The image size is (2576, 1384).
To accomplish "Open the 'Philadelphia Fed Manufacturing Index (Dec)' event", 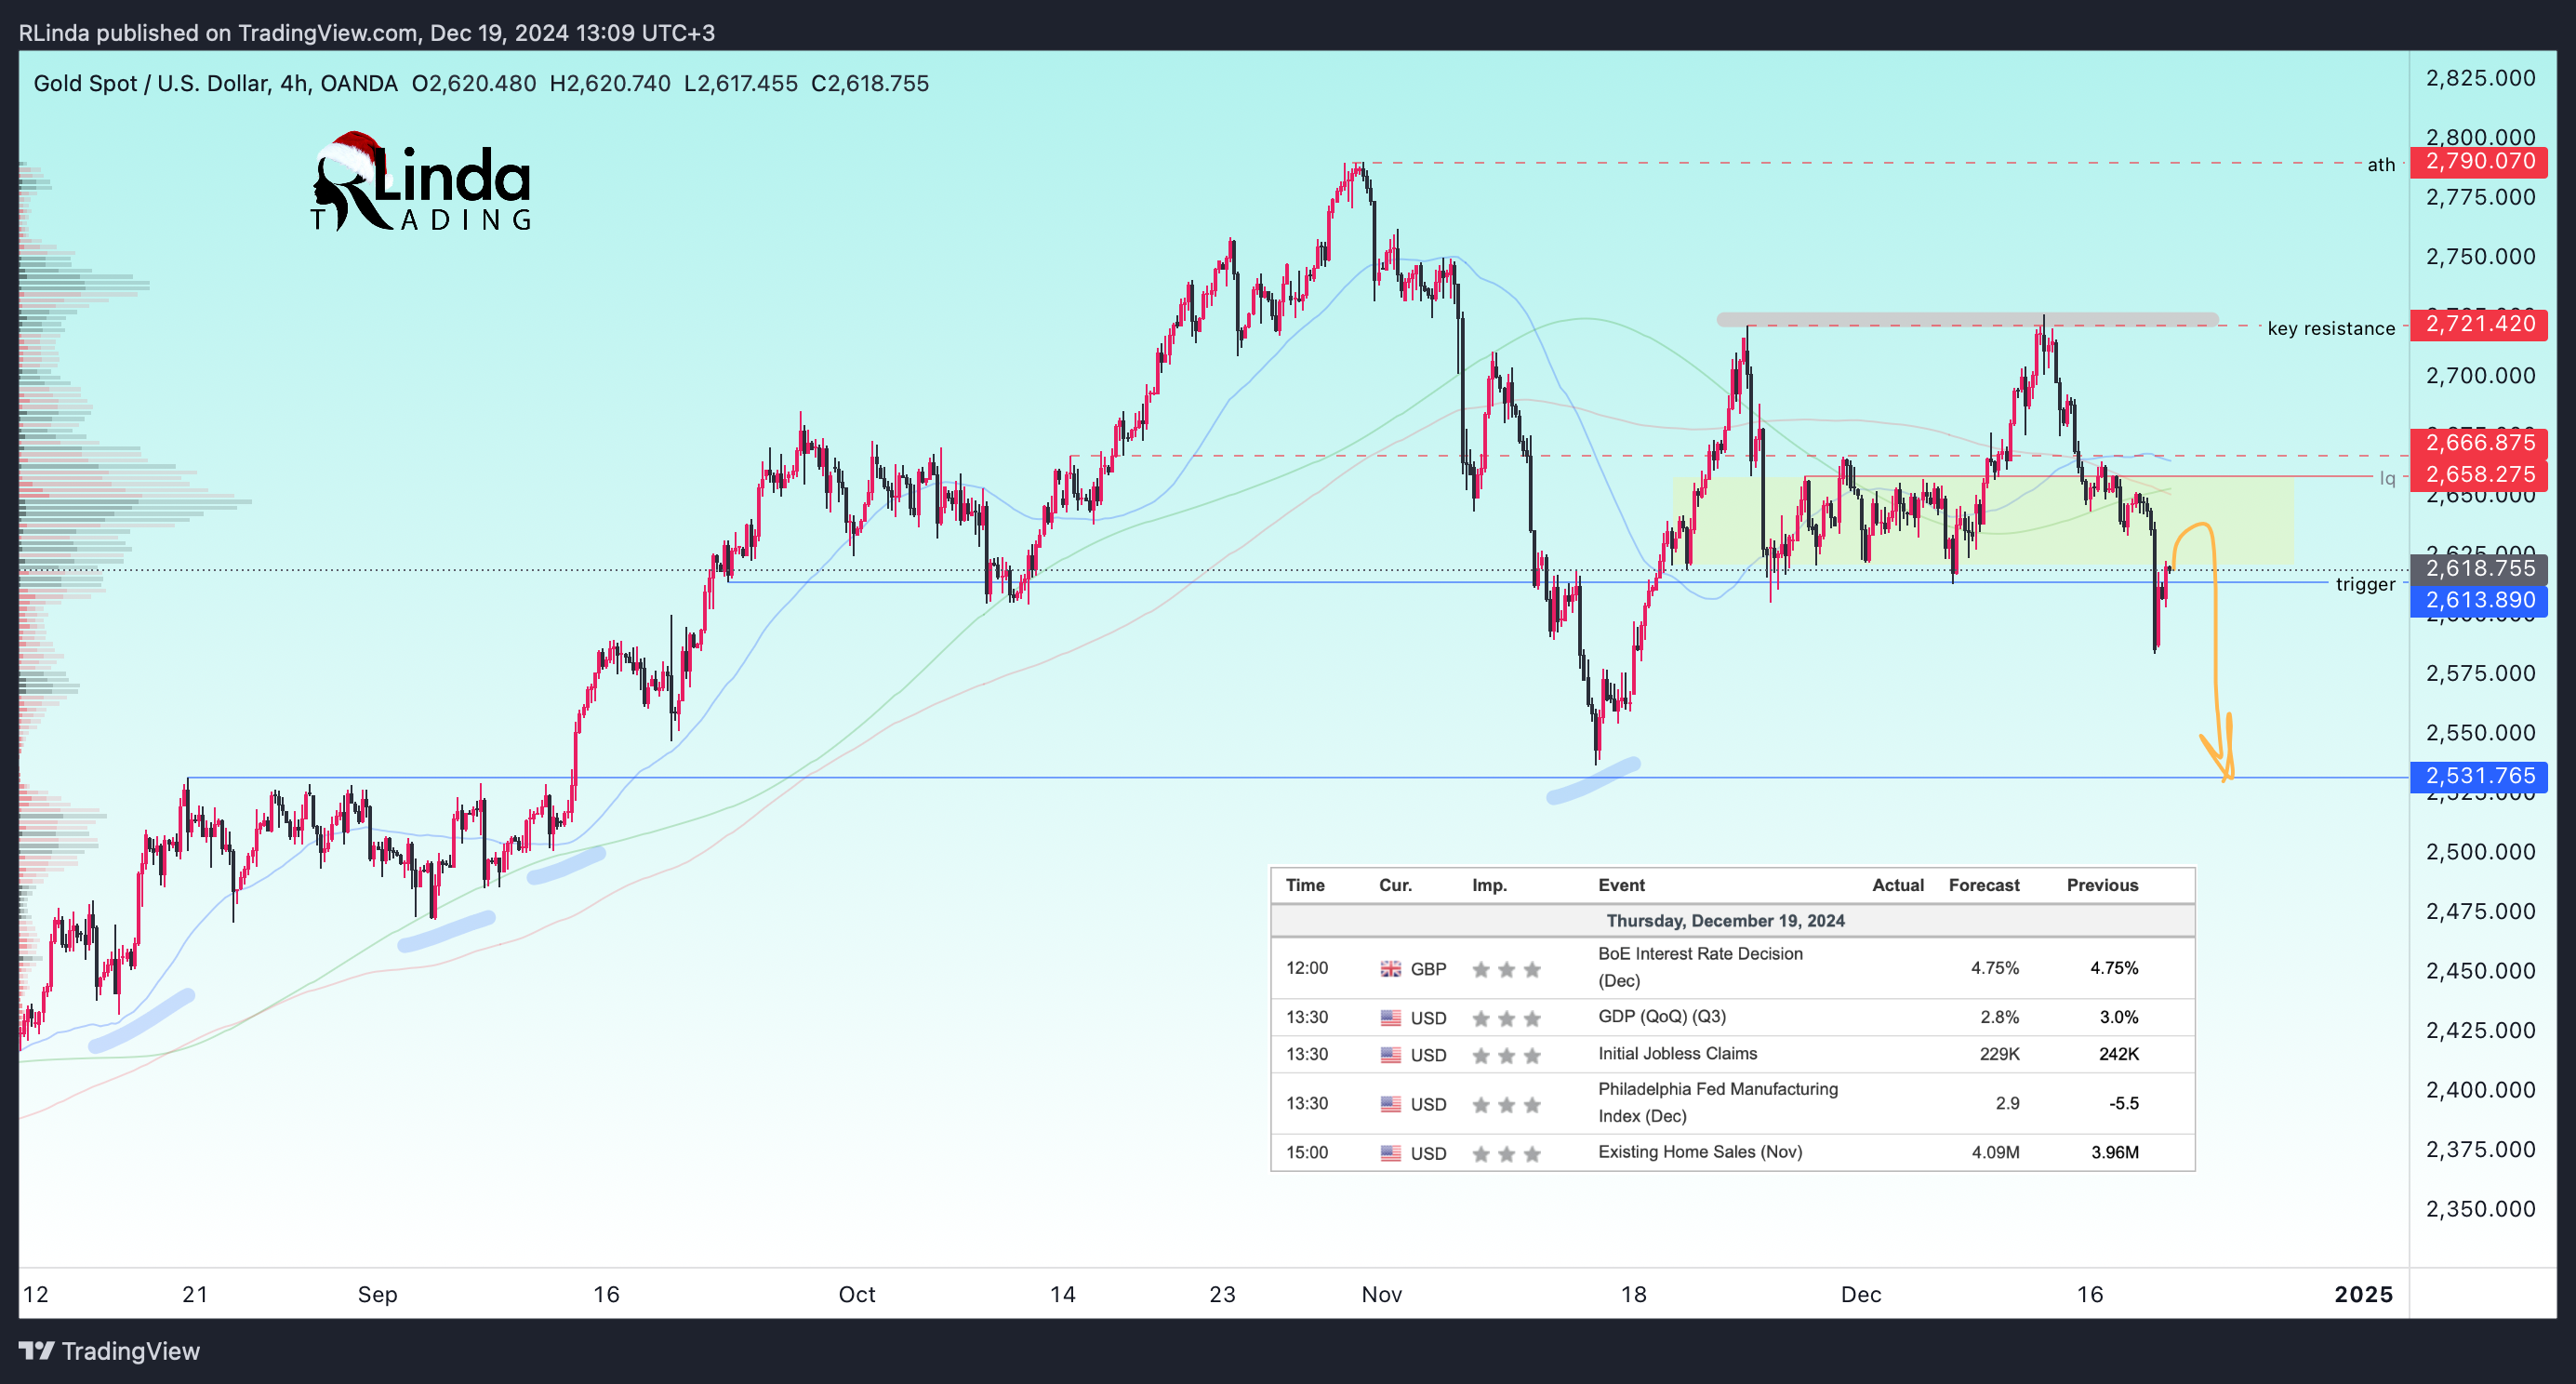I will coord(1718,1102).
